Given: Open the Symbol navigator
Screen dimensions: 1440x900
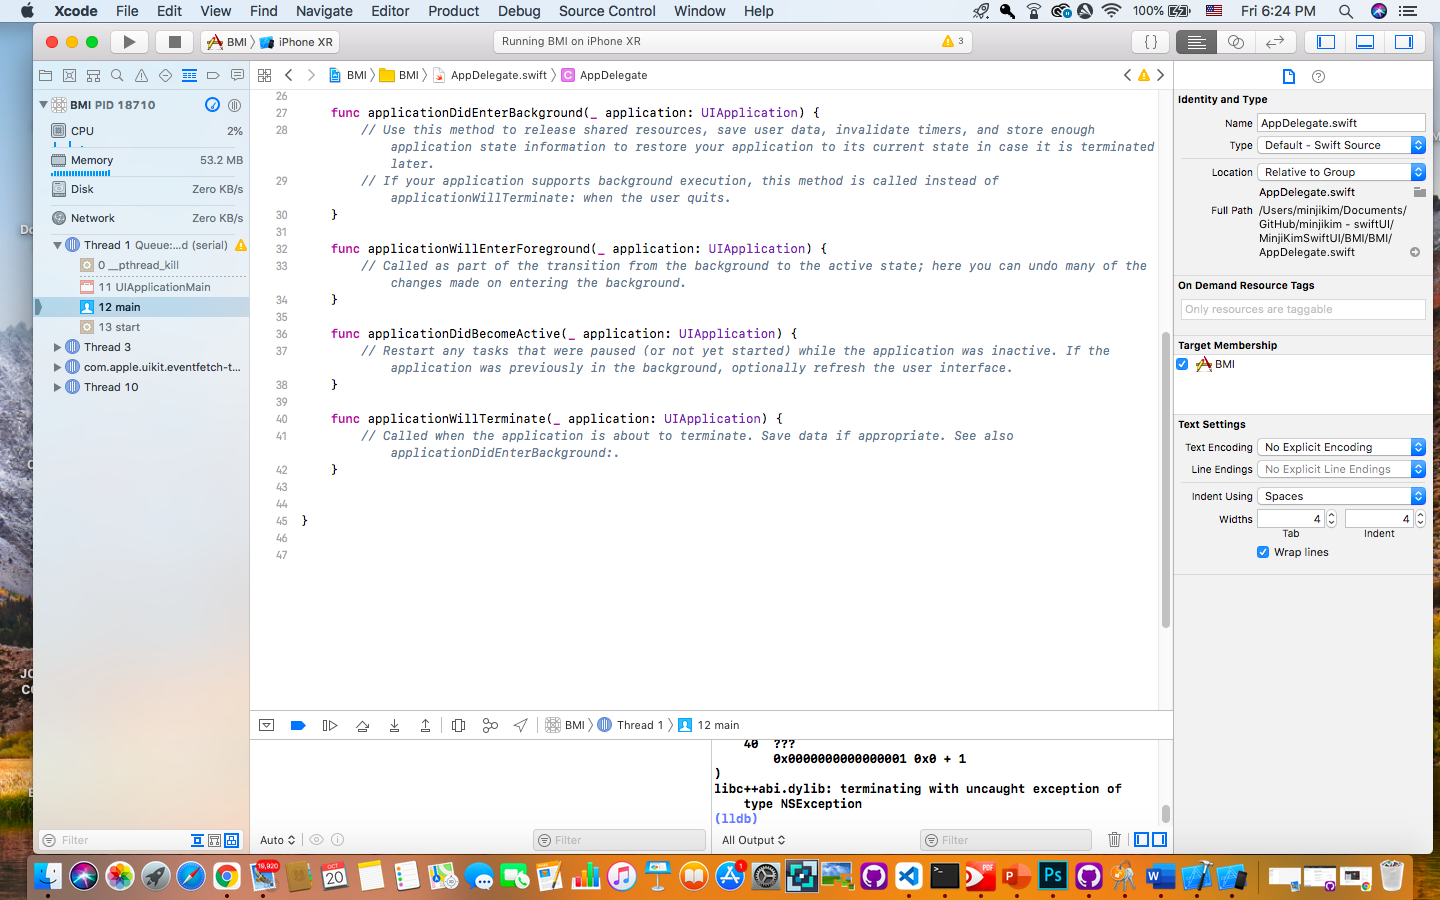Looking at the screenshot, I should coord(93,75).
